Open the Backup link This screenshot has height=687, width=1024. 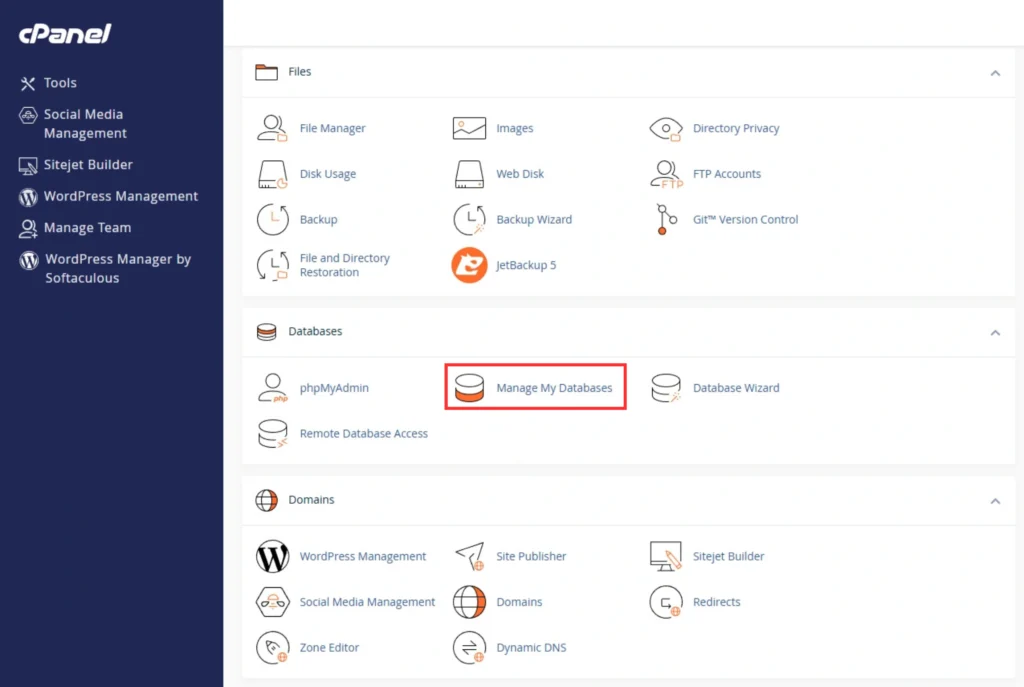coord(319,219)
